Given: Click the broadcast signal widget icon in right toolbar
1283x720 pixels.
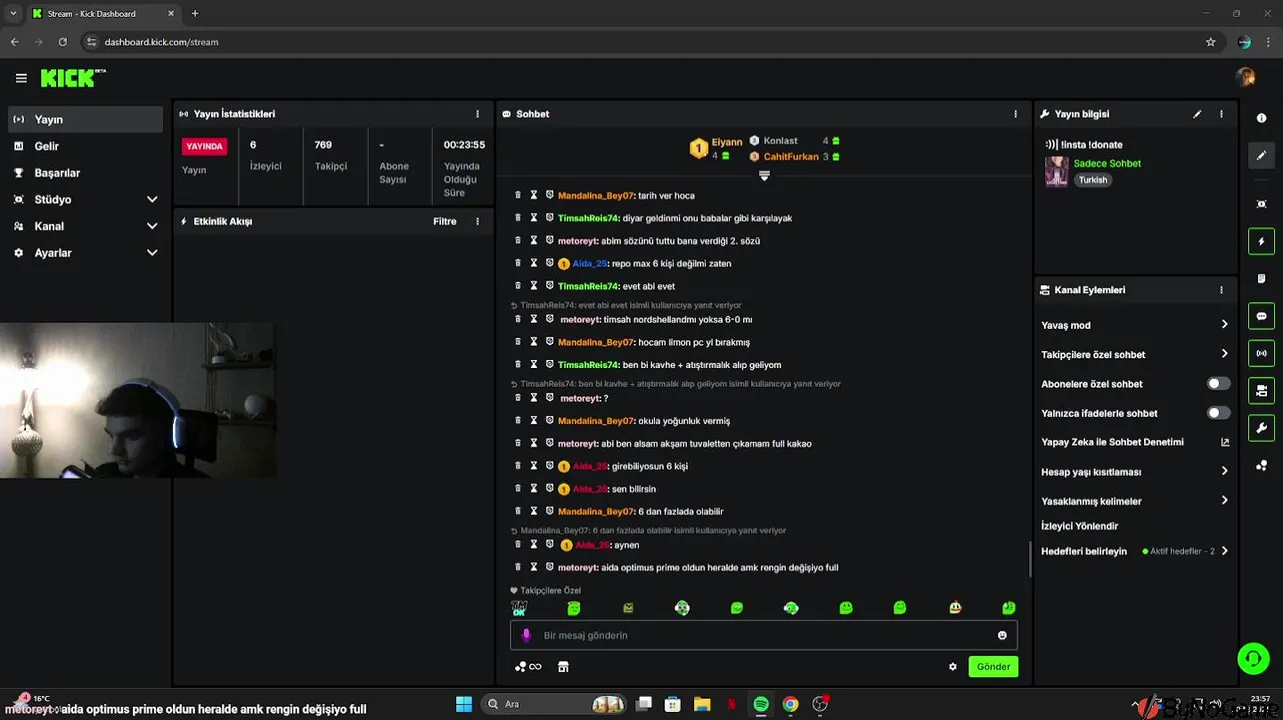Looking at the screenshot, I should [x=1261, y=353].
